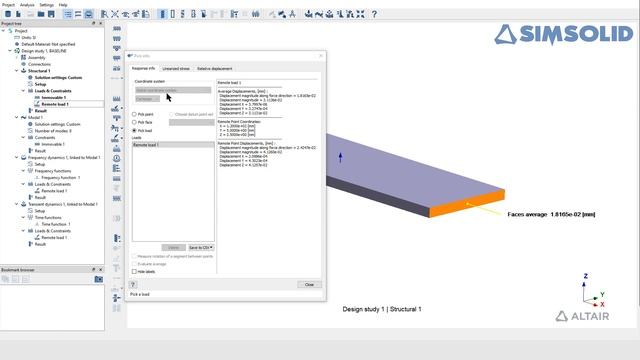
Task: Switch to the Linearized stress tab
Action: click(176, 69)
